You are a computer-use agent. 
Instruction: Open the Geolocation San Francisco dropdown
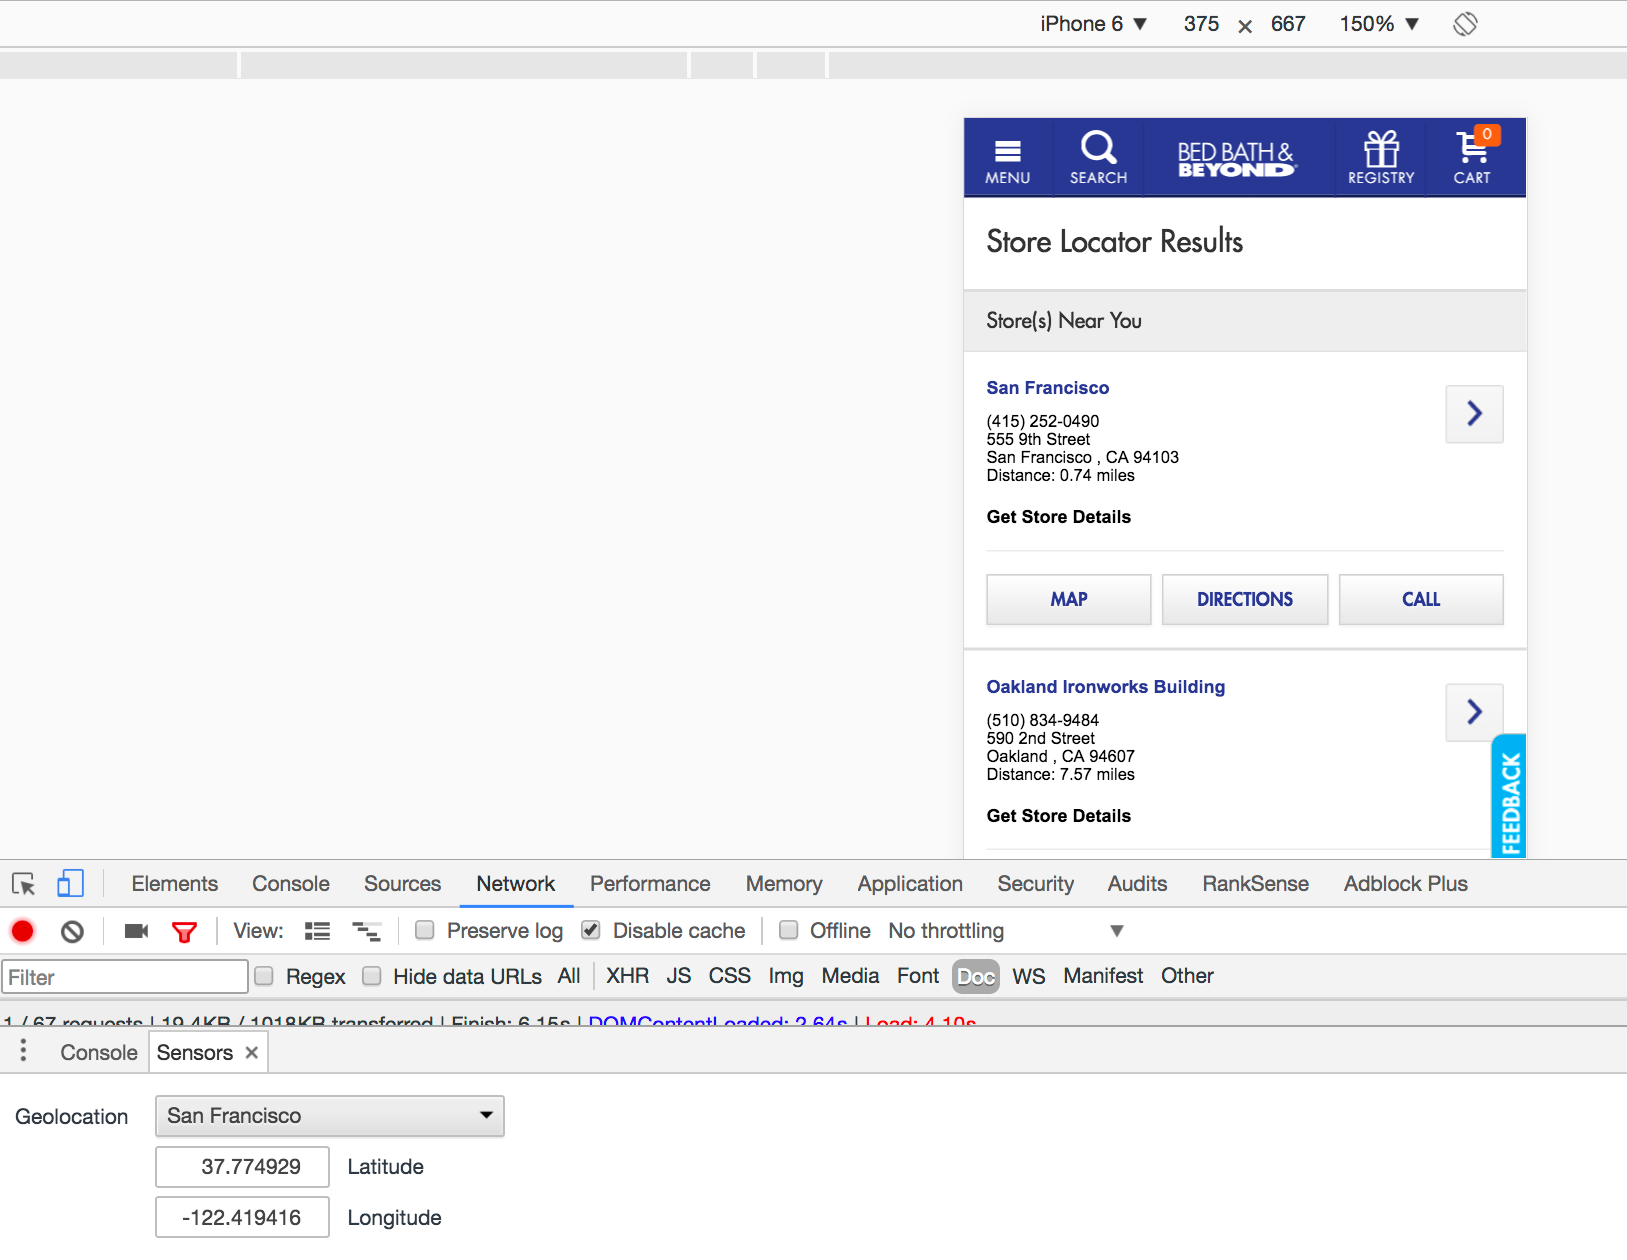330,1116
